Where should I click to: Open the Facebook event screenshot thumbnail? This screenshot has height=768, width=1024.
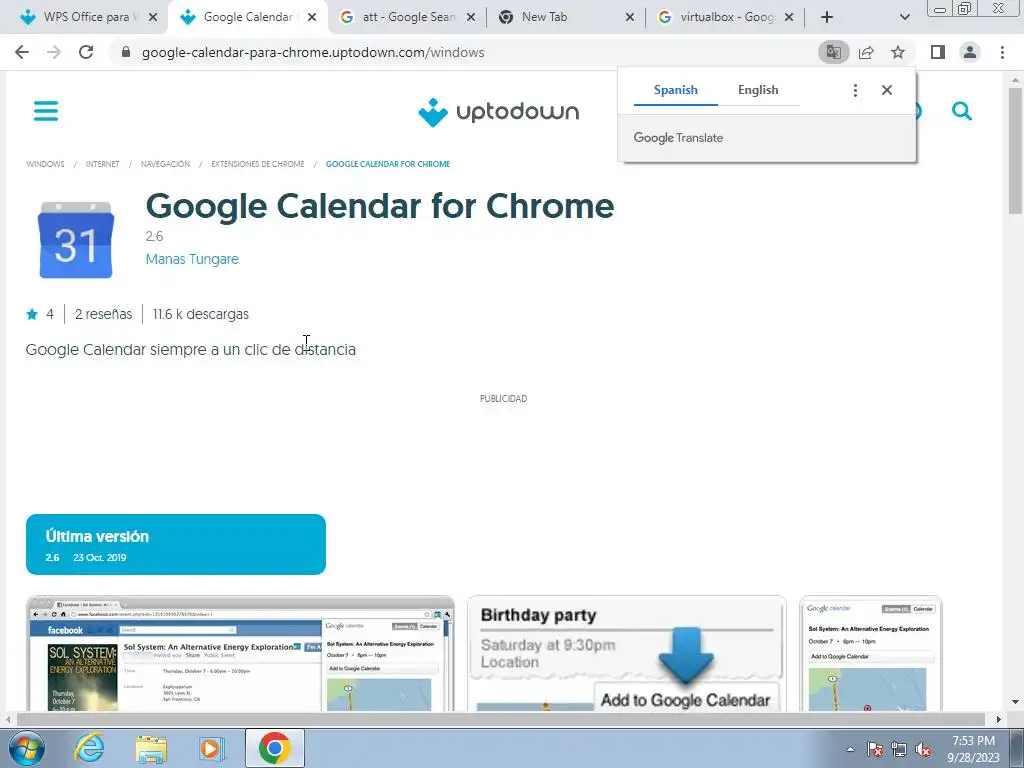click(x=240, y=653)
